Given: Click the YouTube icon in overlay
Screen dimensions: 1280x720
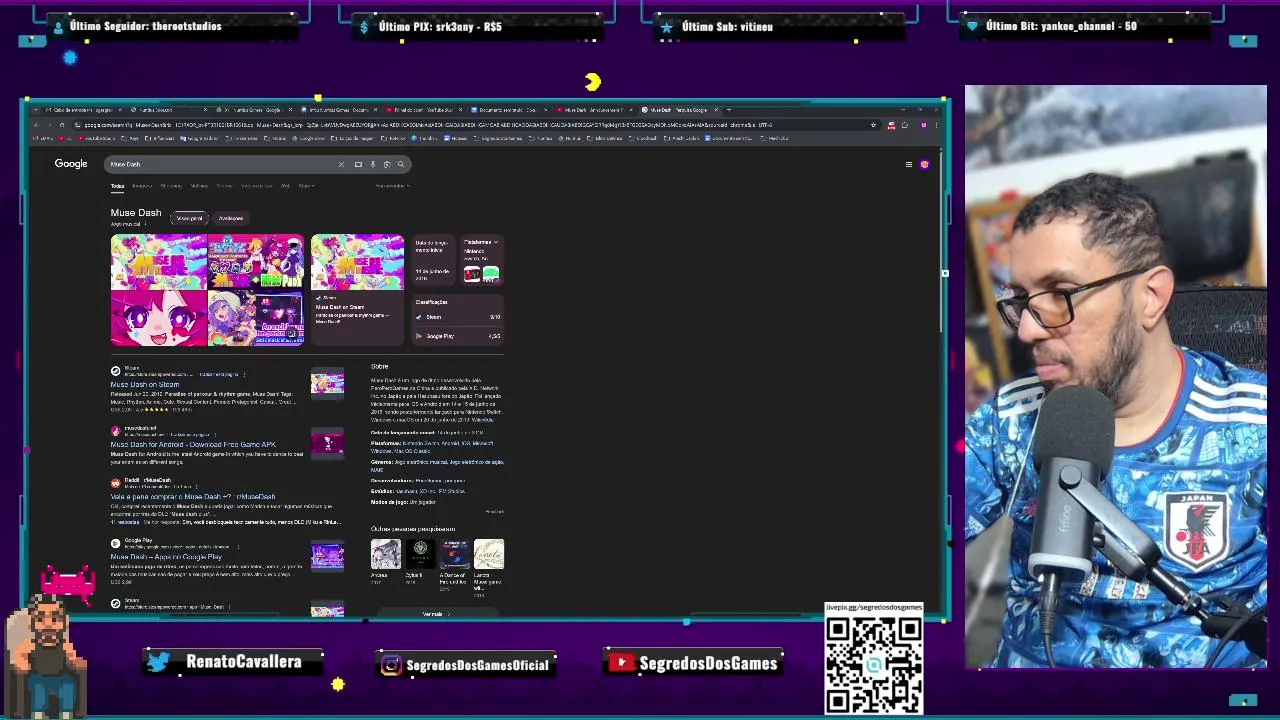Looking at the screenshot, I should pyautogui.click(x=621, y=663).
